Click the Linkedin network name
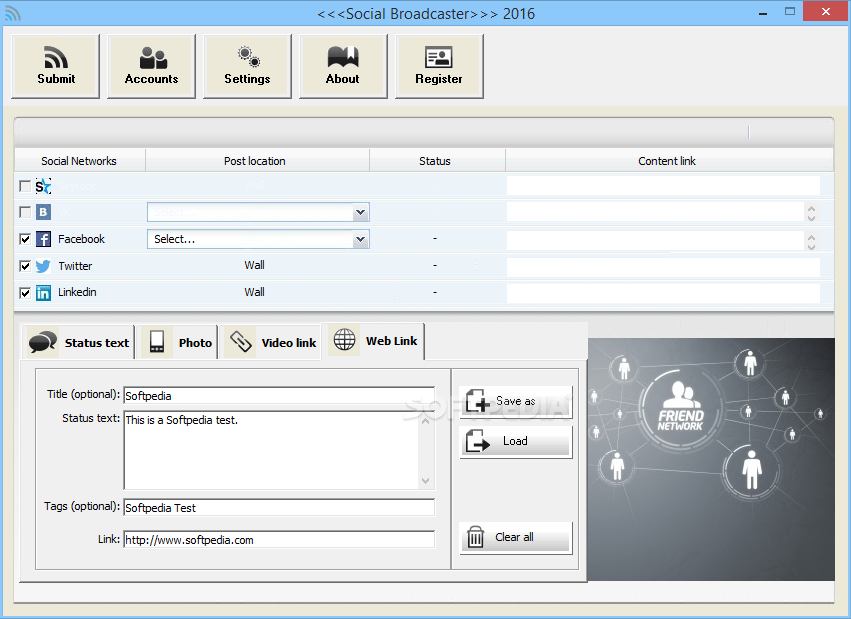851x619 pixels. 77,292
